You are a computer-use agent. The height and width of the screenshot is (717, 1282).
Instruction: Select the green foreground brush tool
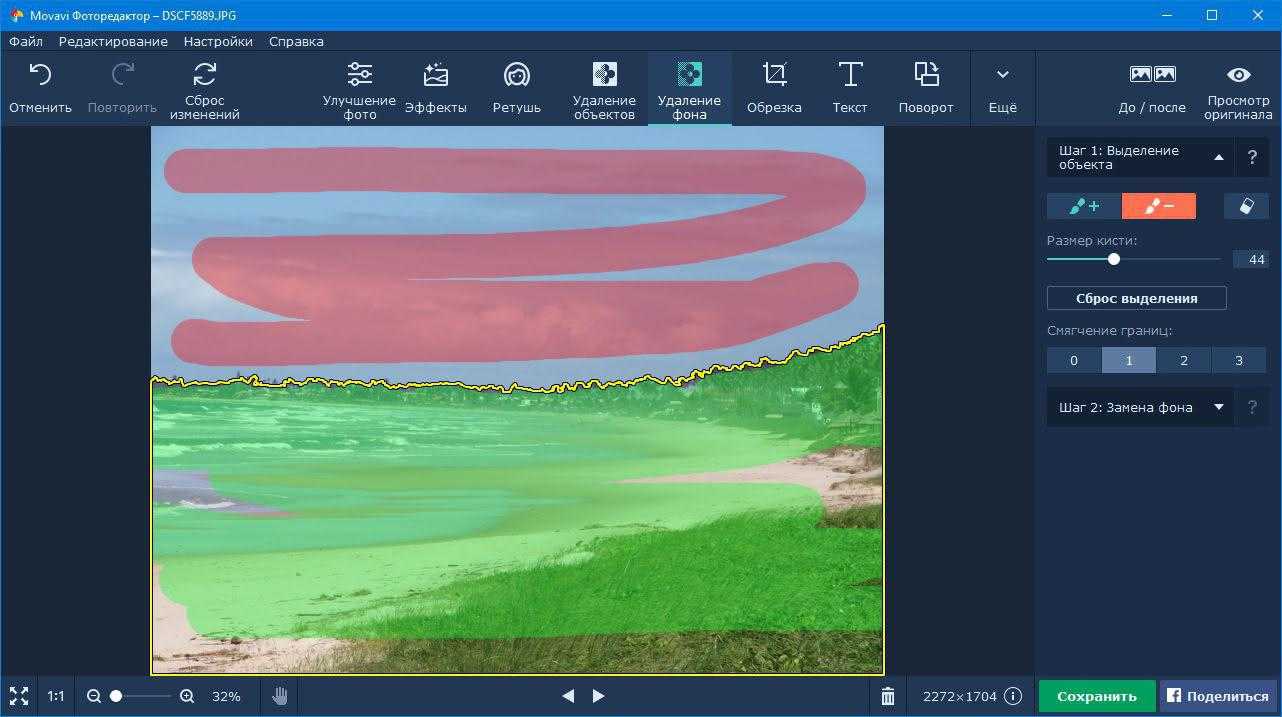point(1084,206)
